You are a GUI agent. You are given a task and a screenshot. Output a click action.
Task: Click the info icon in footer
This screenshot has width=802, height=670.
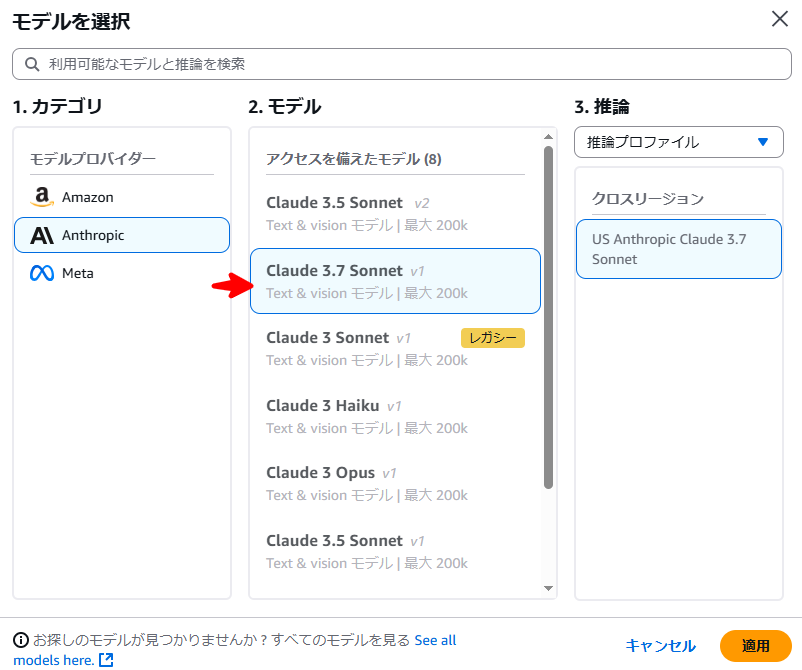click(x=20, y=640)
